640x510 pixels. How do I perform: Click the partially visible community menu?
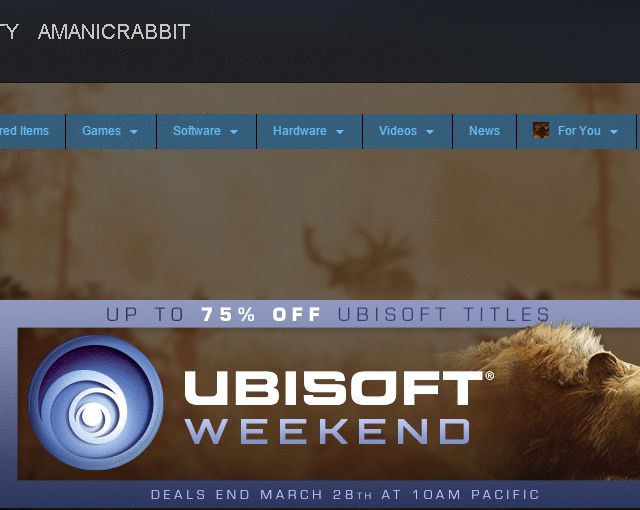pyautogui.click(x=9, y=32)
